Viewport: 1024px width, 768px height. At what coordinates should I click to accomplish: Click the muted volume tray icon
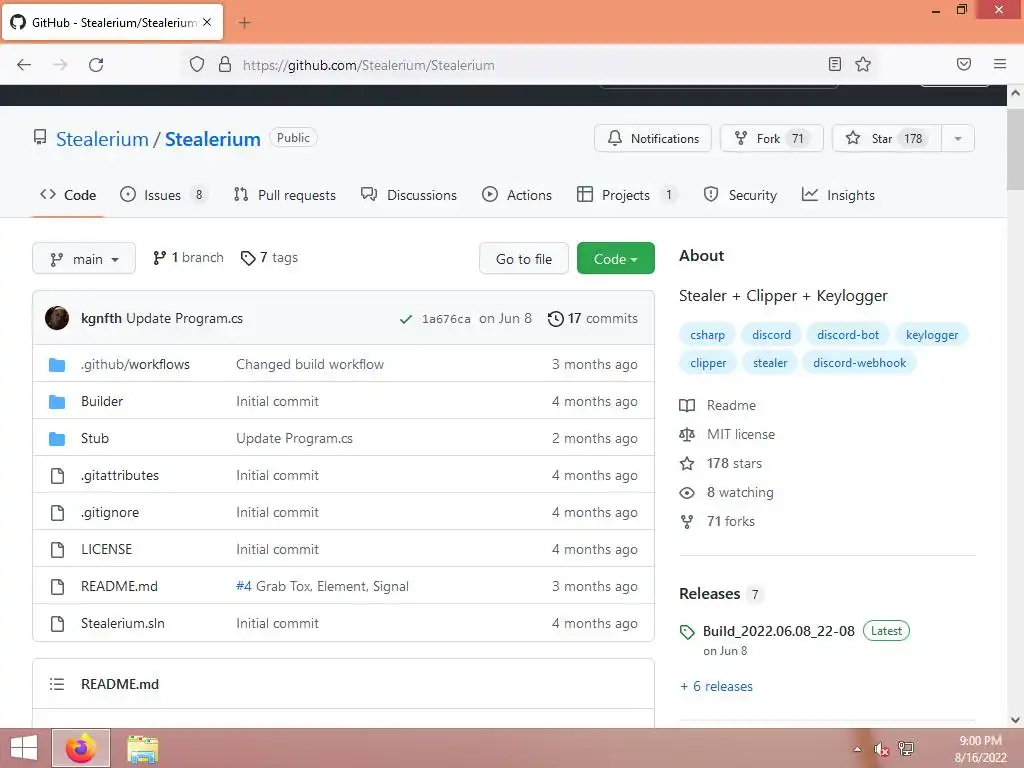881,749
